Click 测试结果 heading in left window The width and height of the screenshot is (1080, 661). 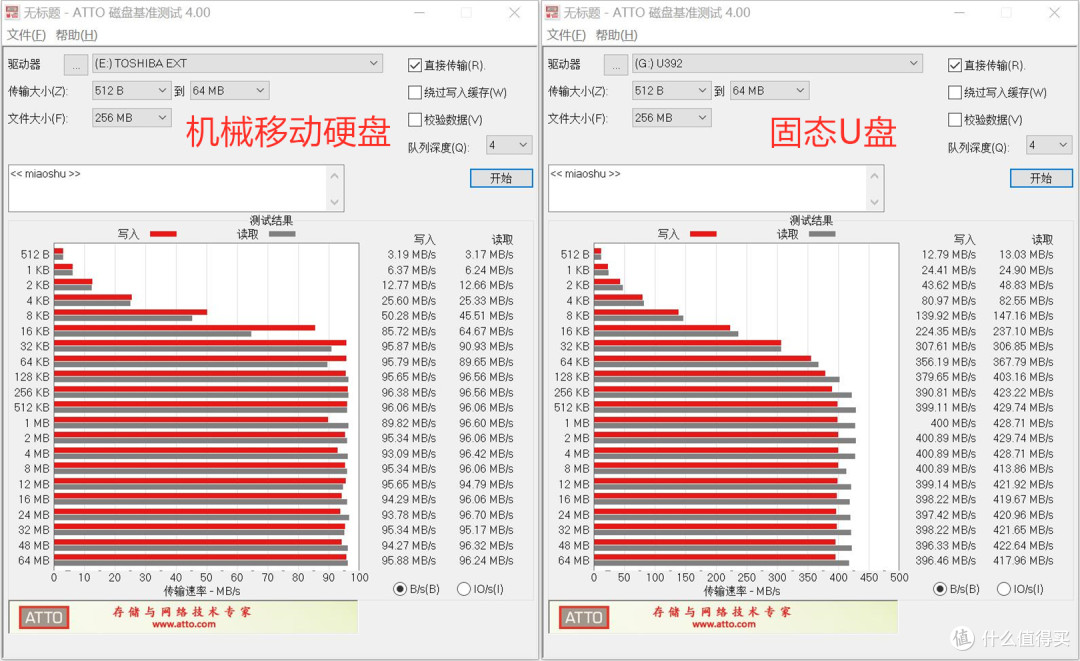[x=271, y=220]
